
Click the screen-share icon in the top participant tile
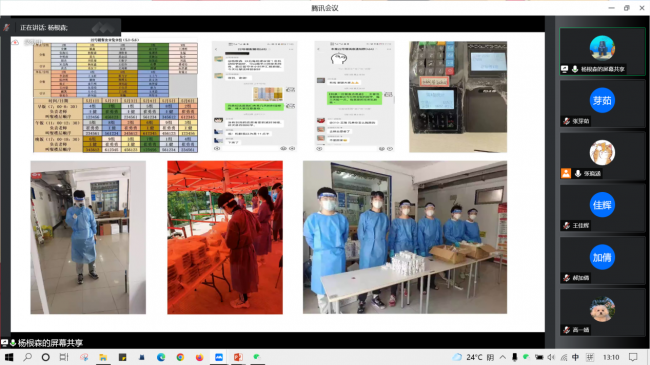(x=565, y=69)
